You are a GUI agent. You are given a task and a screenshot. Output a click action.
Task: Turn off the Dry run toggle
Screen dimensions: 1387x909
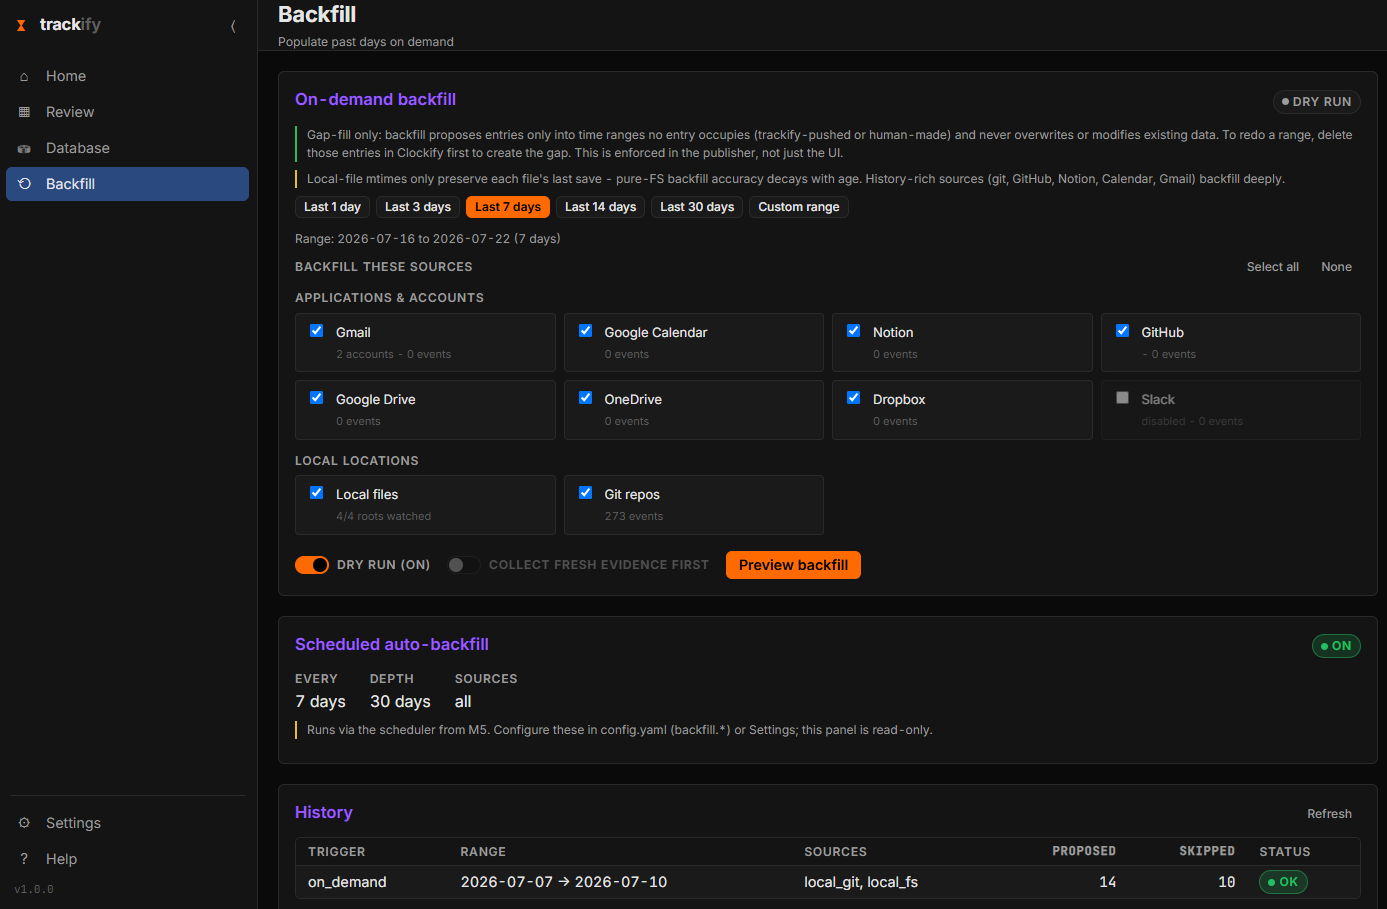tap(312, 565)
